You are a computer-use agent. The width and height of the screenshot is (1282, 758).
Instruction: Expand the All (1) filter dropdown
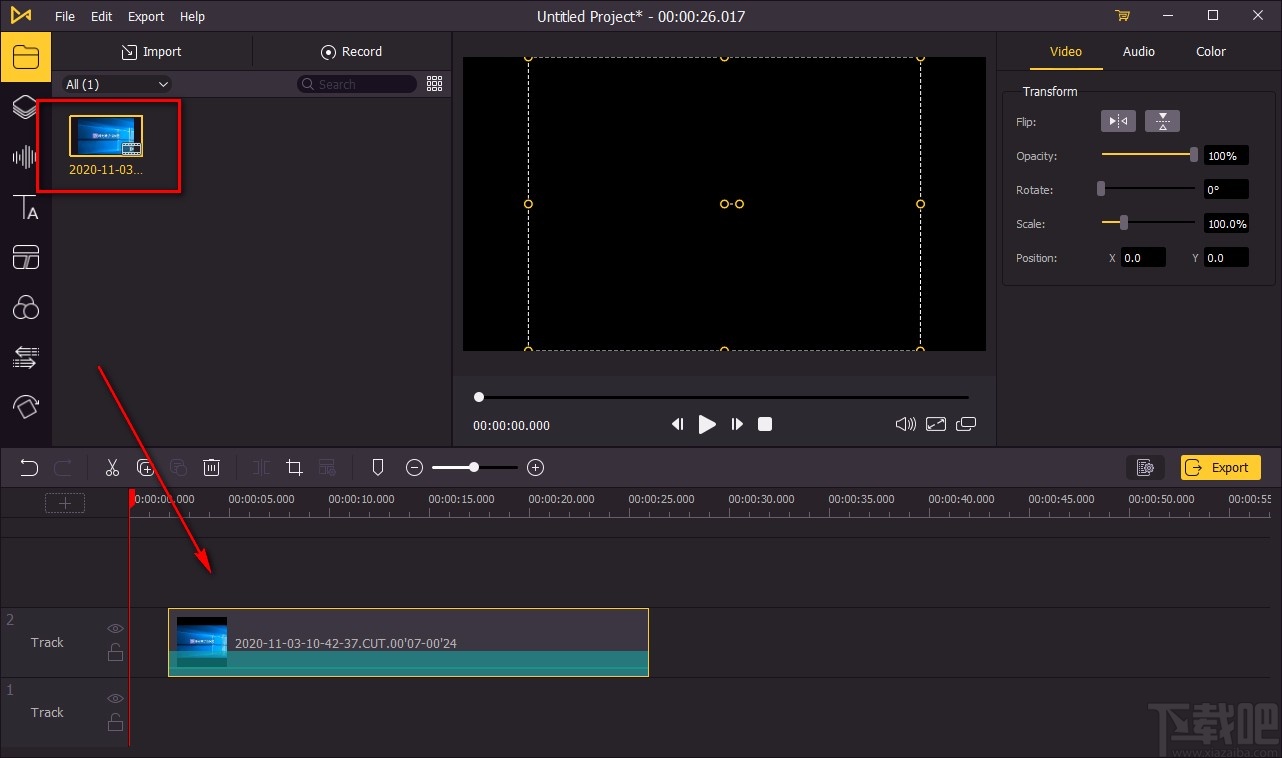(x=117, y=85)
